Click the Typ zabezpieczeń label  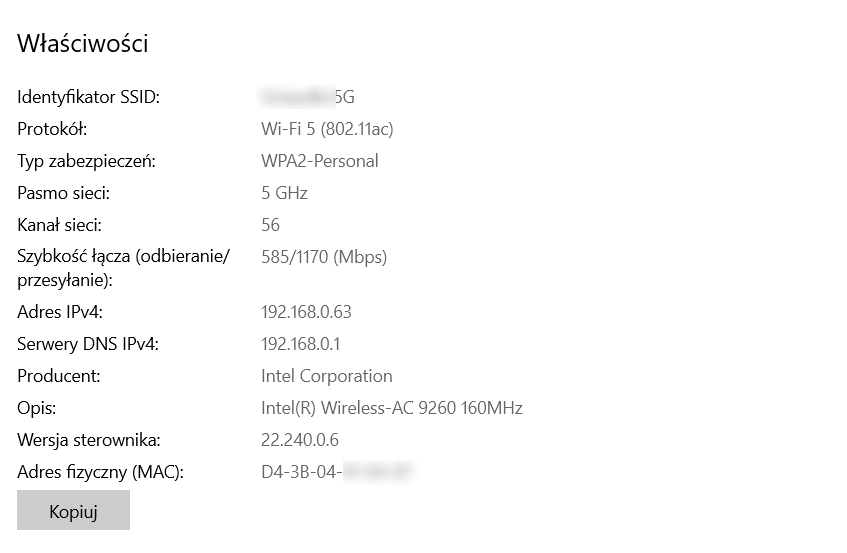[x=87, y=161]
